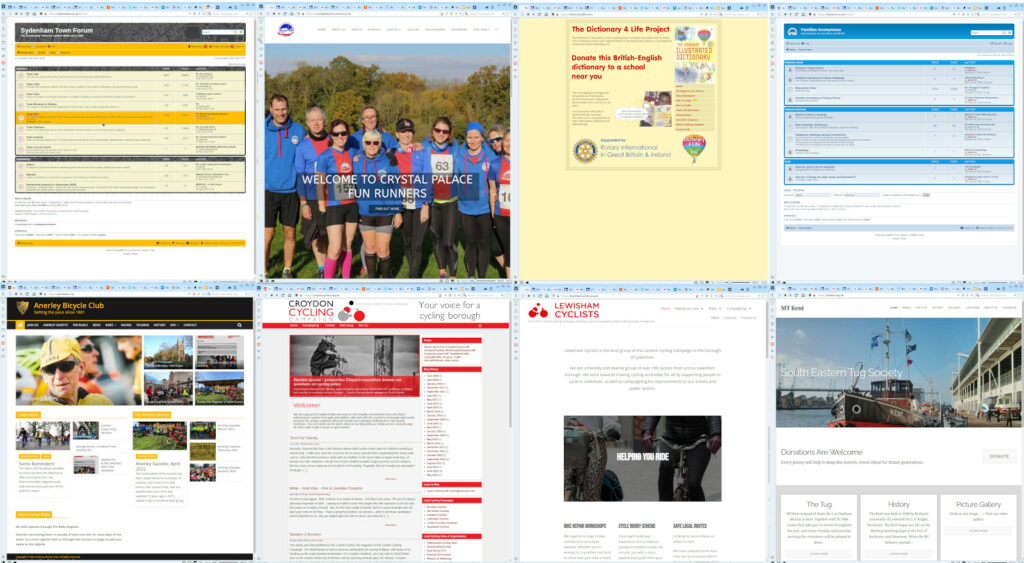Expand Helping you ride menu on Lewisham Cyclists

pos(688,308)
